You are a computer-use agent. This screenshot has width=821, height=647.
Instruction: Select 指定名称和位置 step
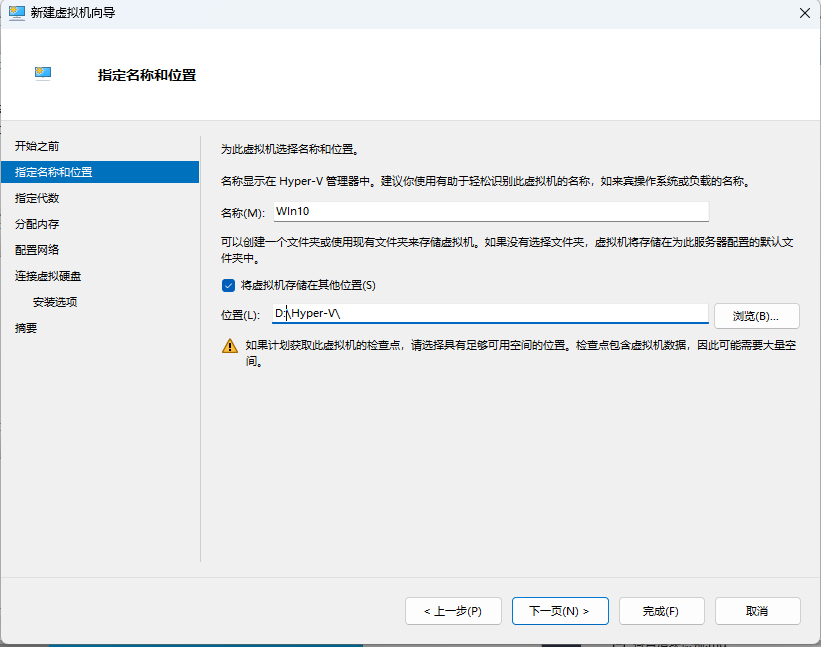[100, 172]
